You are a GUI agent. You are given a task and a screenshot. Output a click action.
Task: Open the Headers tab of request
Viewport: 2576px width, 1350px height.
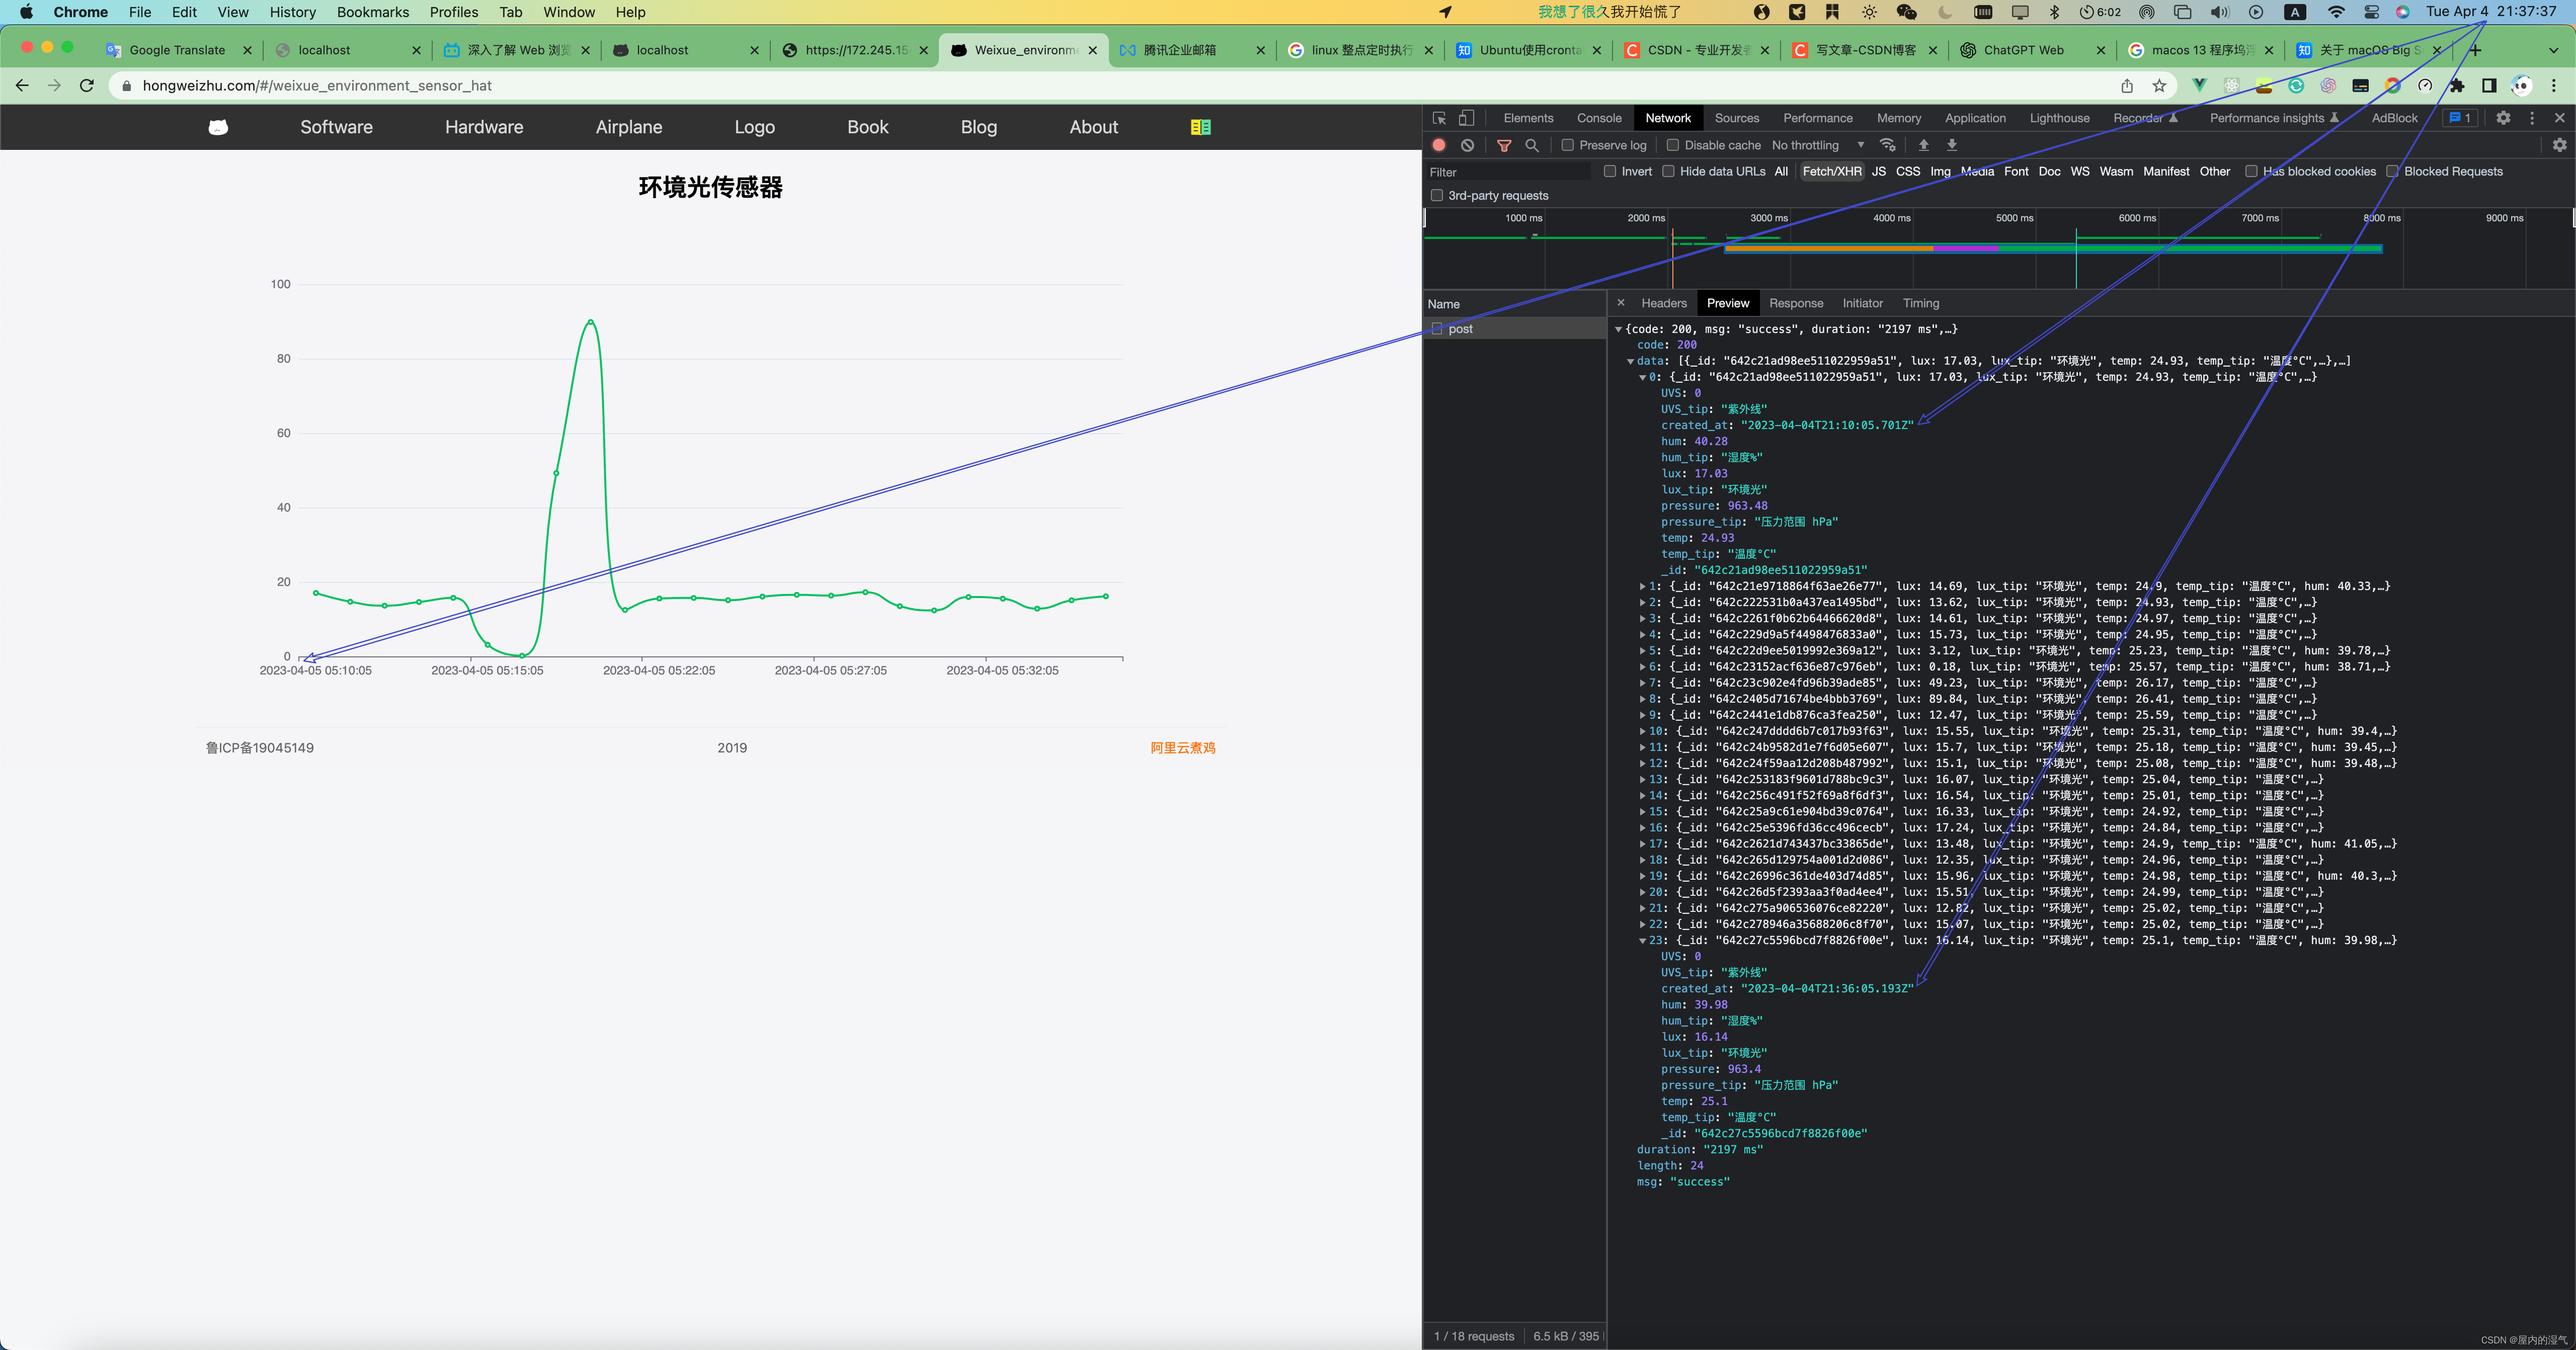(x=1663, y=303)
